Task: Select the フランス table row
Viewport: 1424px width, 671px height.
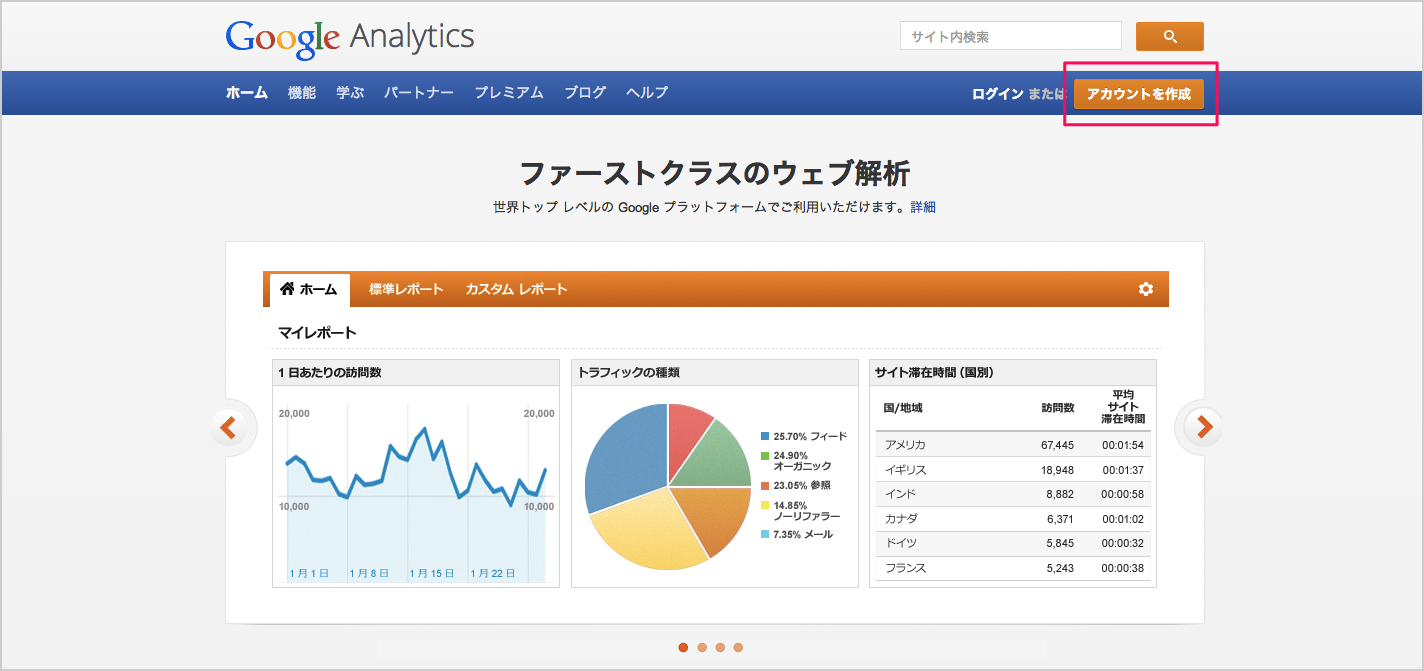Action: [x=1015, y=568]
